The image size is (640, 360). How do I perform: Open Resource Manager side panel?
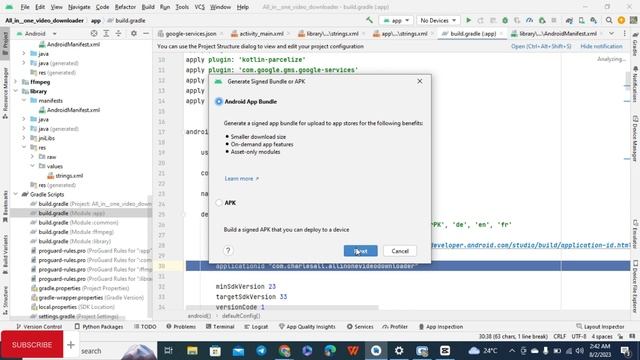[x=5, y=93]
